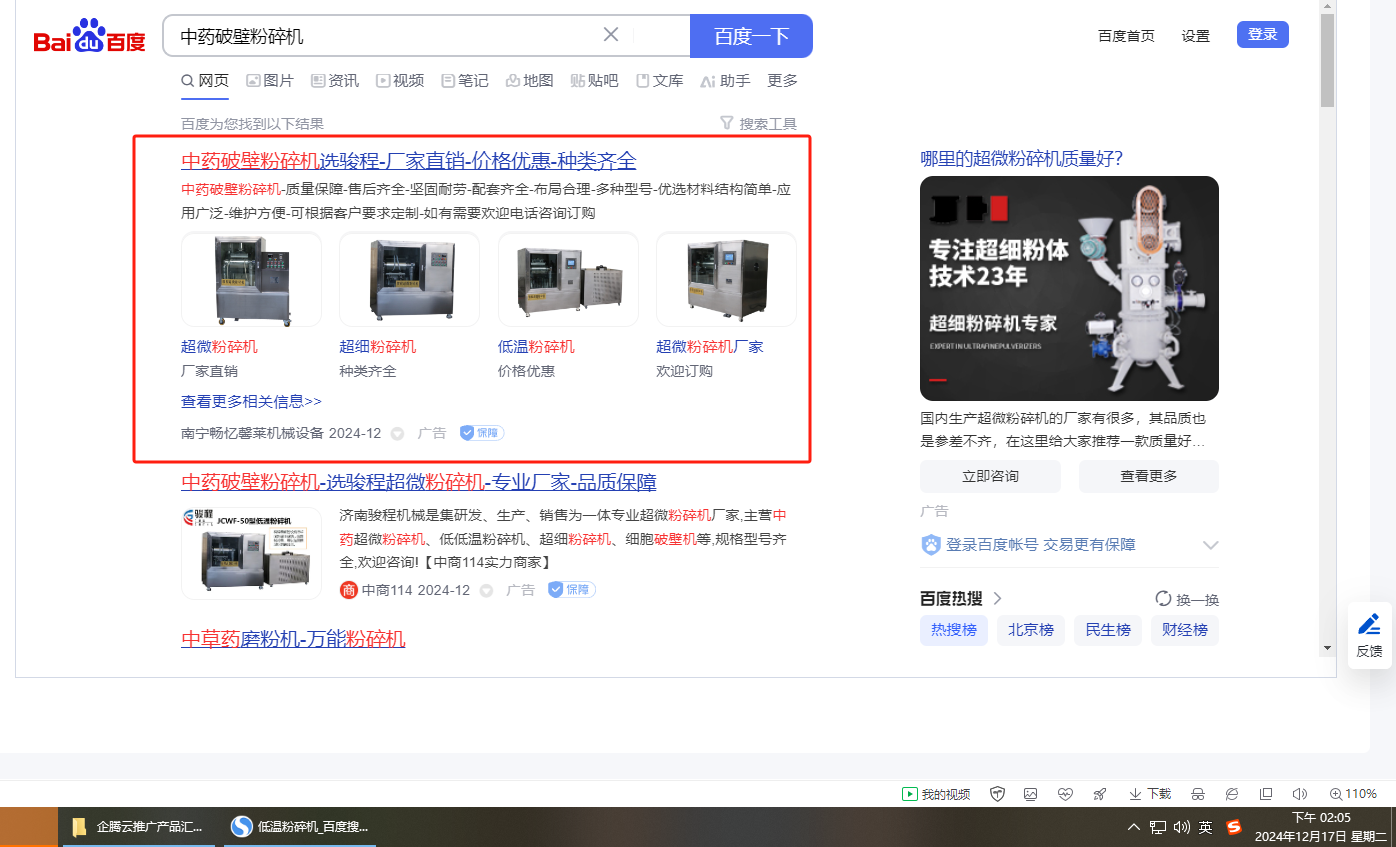Click the 百度一下 search button

tap(751, 36)
